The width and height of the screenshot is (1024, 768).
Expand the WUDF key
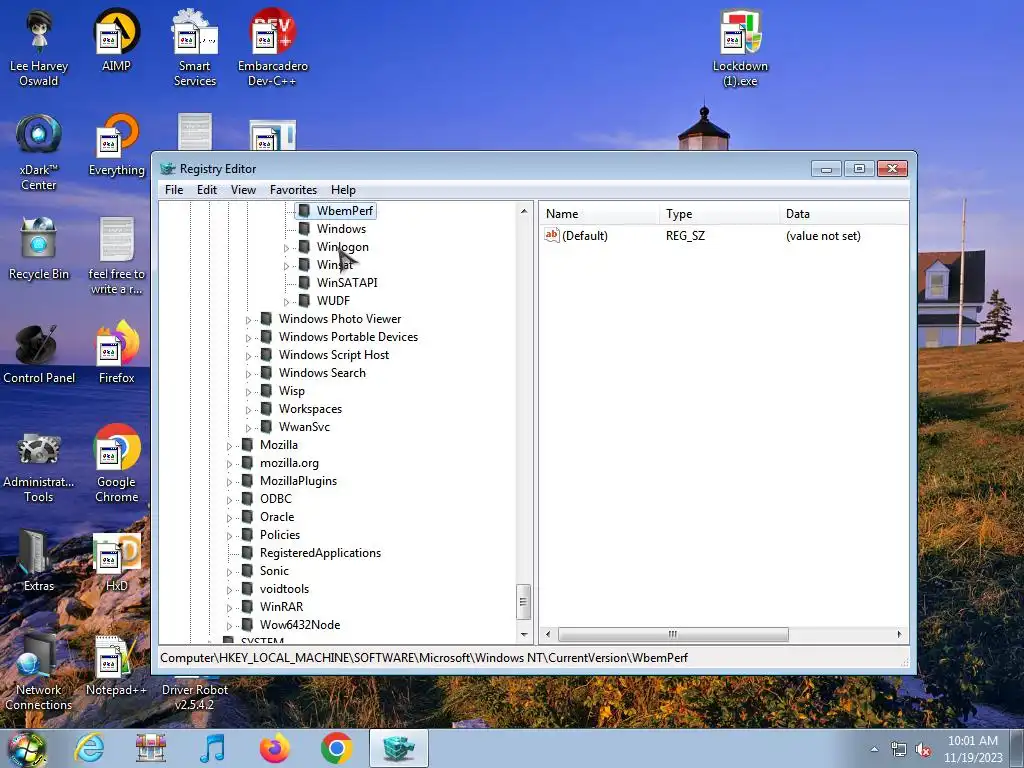[286, 302]
